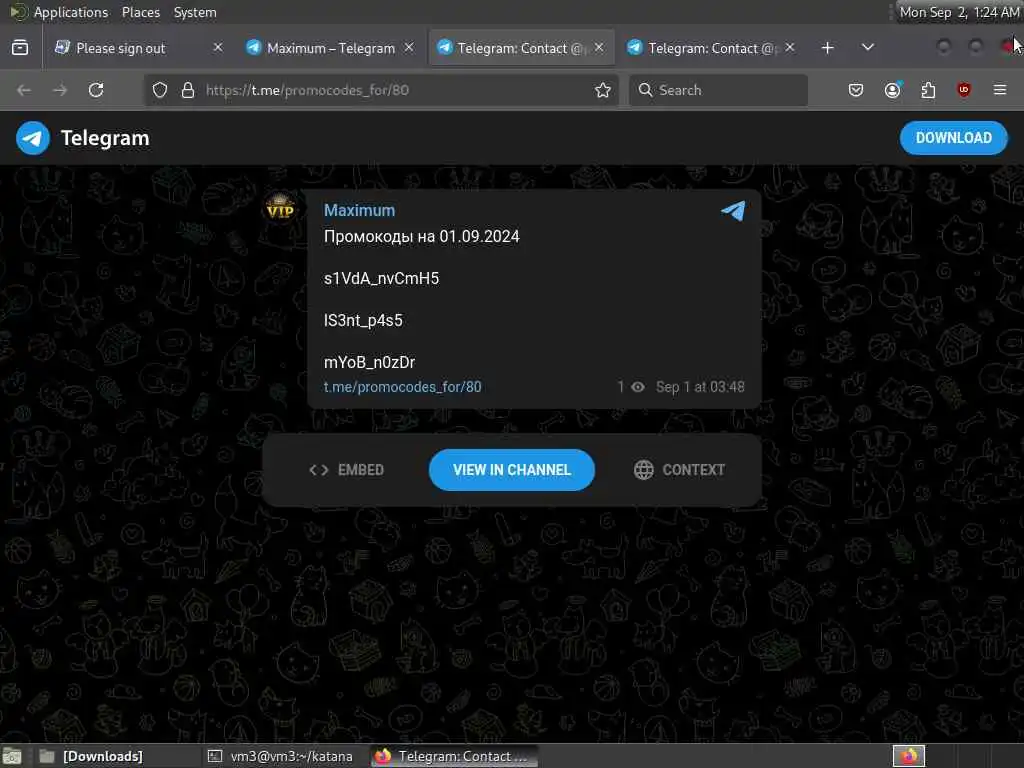Click the browser forward arrow
Screen dimensions: 1024x768
[x=59, y=90]
